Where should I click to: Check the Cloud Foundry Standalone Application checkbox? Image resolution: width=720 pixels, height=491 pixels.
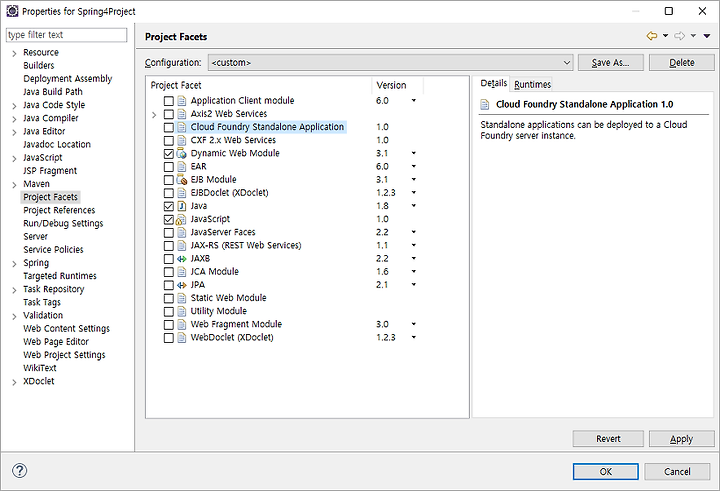pos(169,127)
